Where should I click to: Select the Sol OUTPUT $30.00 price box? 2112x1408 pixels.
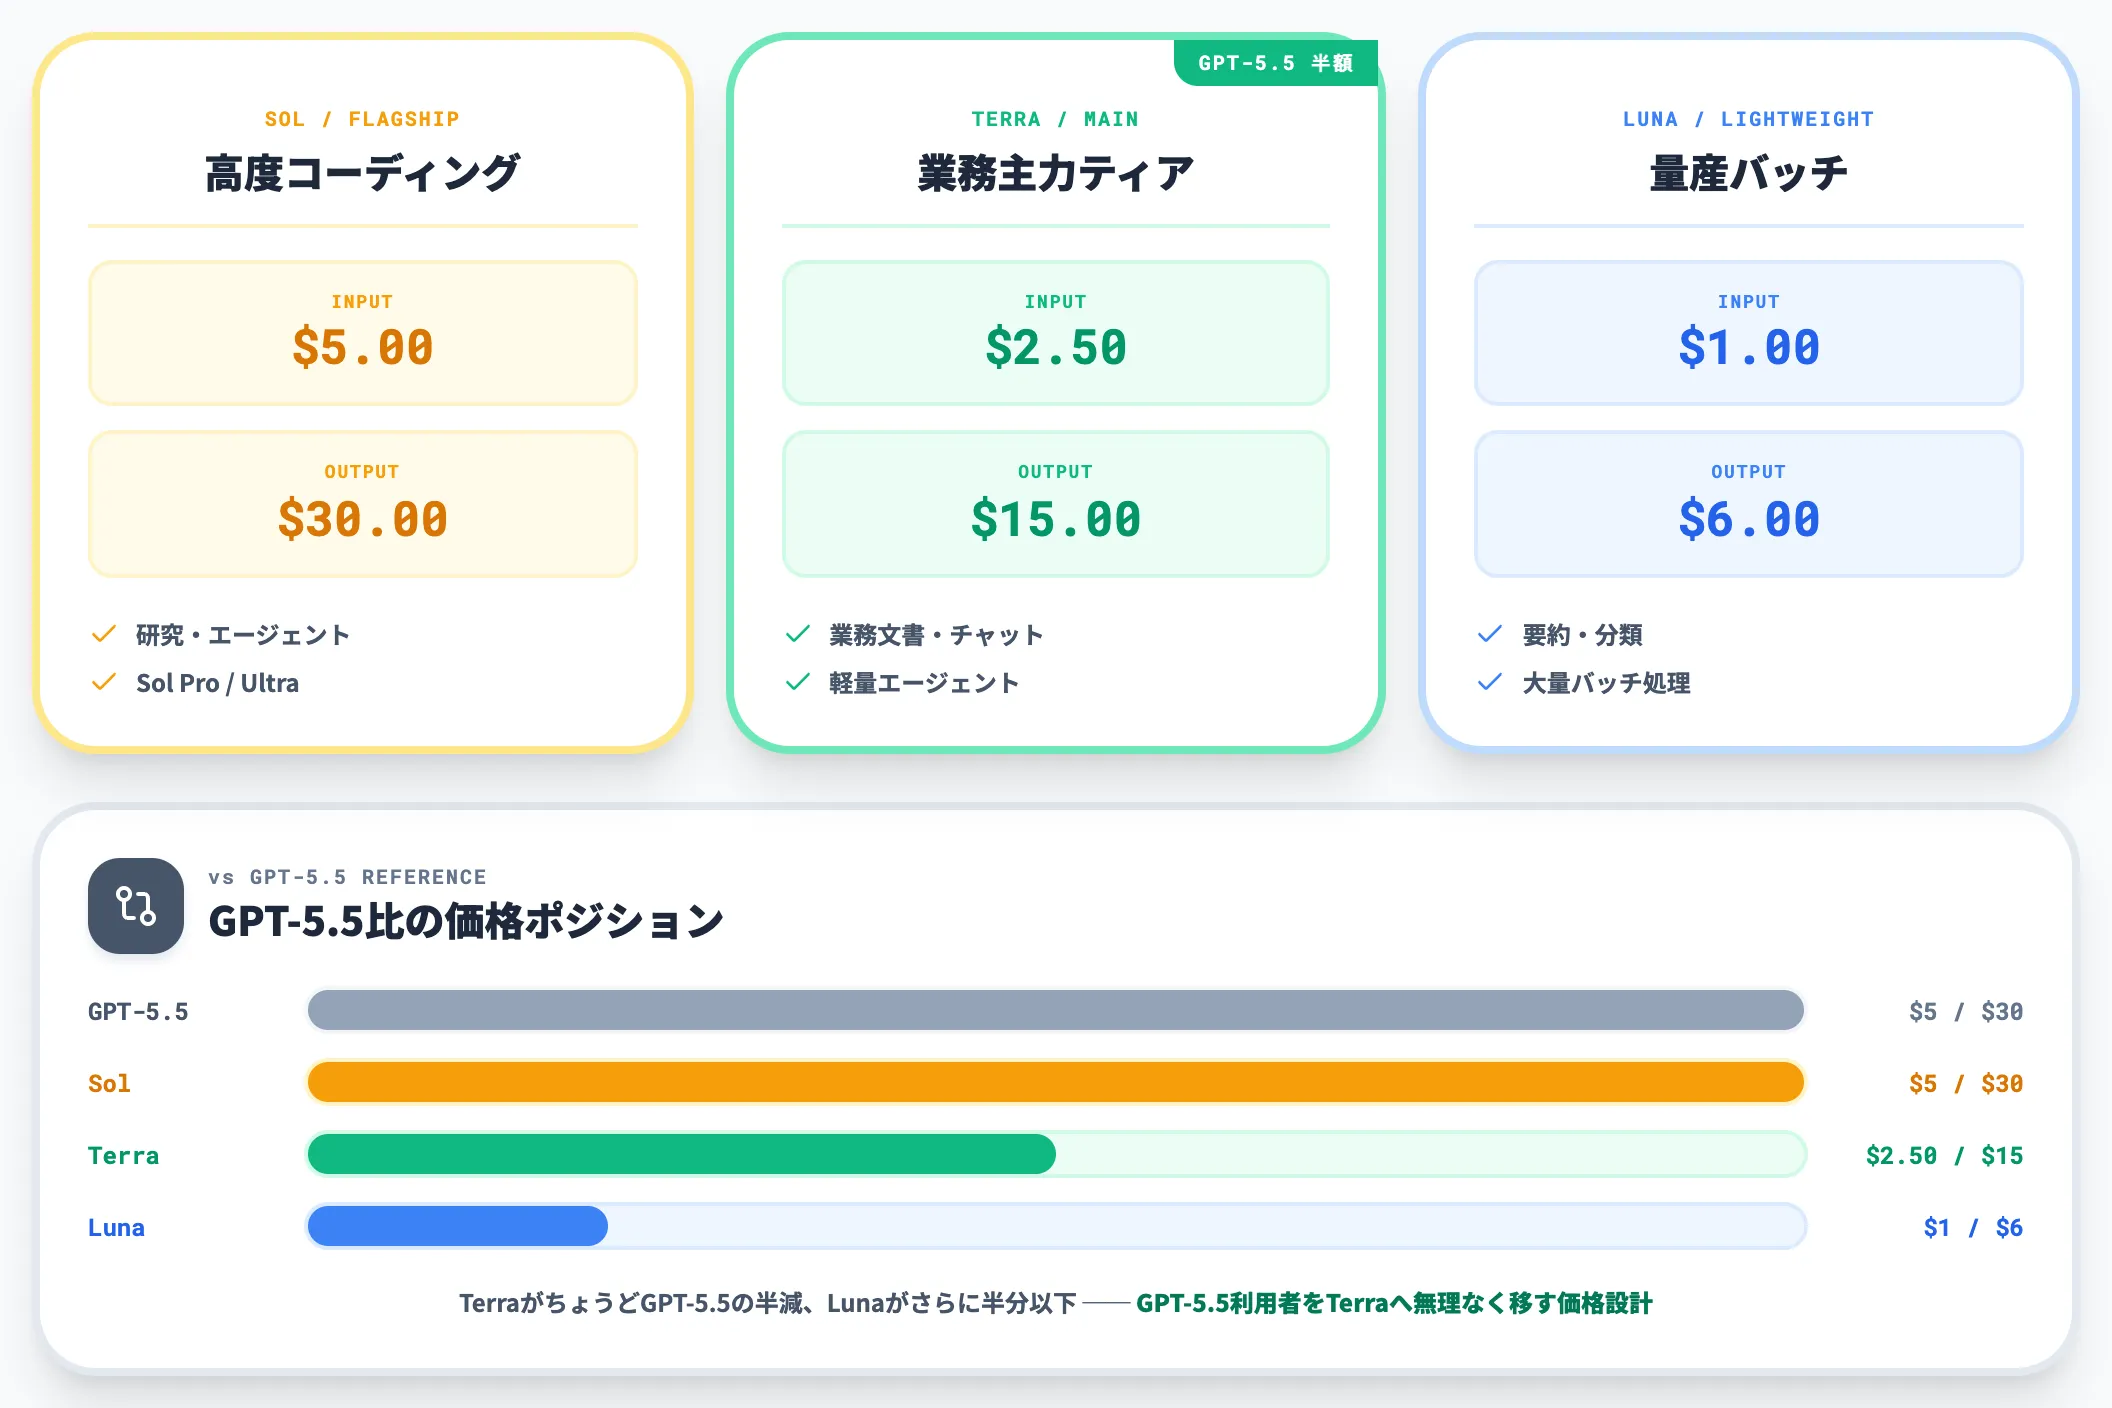pos(363,504)
